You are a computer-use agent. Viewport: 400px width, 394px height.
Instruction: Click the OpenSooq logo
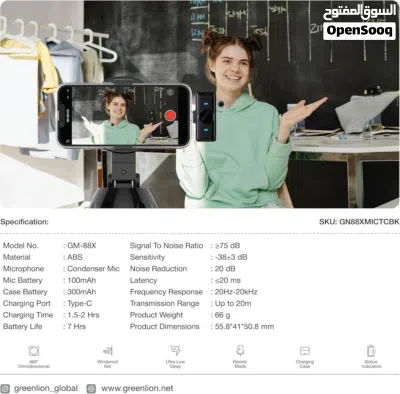359,31
